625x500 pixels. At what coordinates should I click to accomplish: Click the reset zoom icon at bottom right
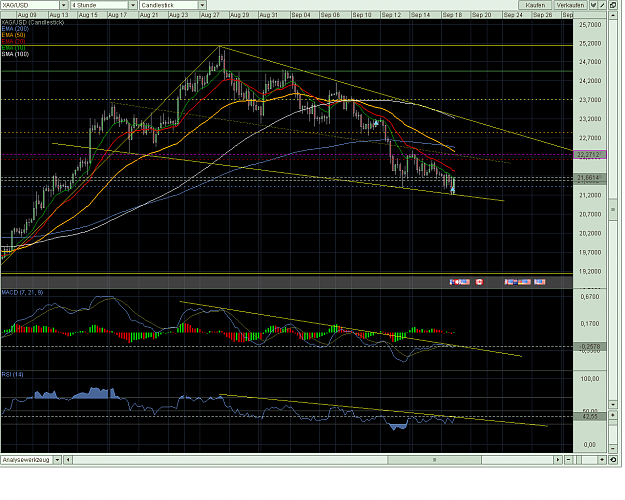pyautogui.click(x=613, y=460)
